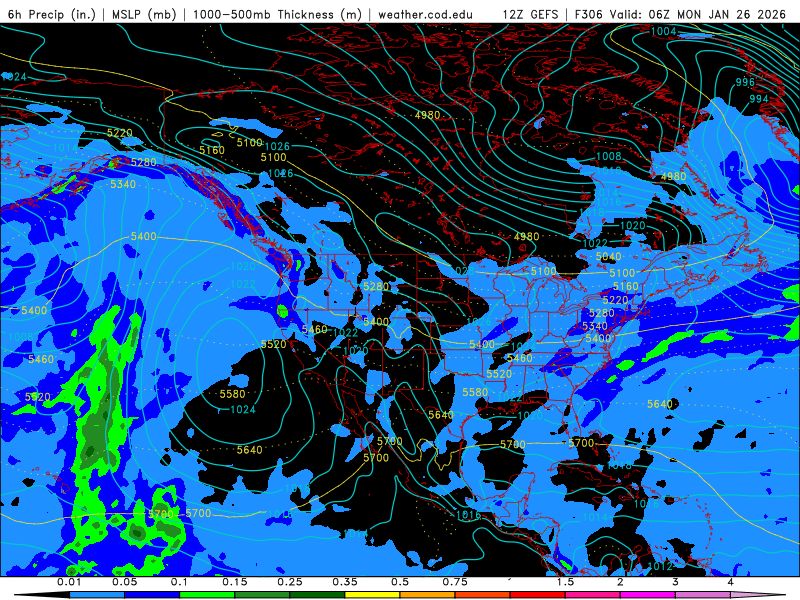Click the '994' pressure contour label

pyautogui.click(x=759, y=99)
